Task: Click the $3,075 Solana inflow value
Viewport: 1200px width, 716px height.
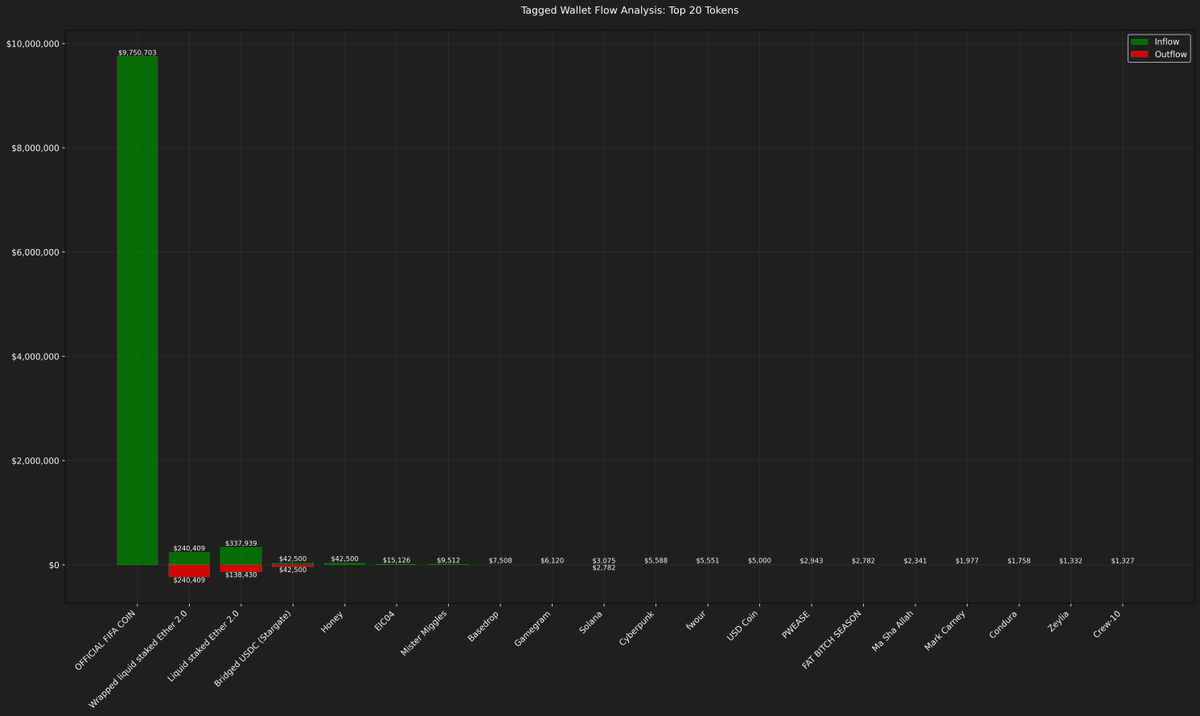Action: [605, 561]
